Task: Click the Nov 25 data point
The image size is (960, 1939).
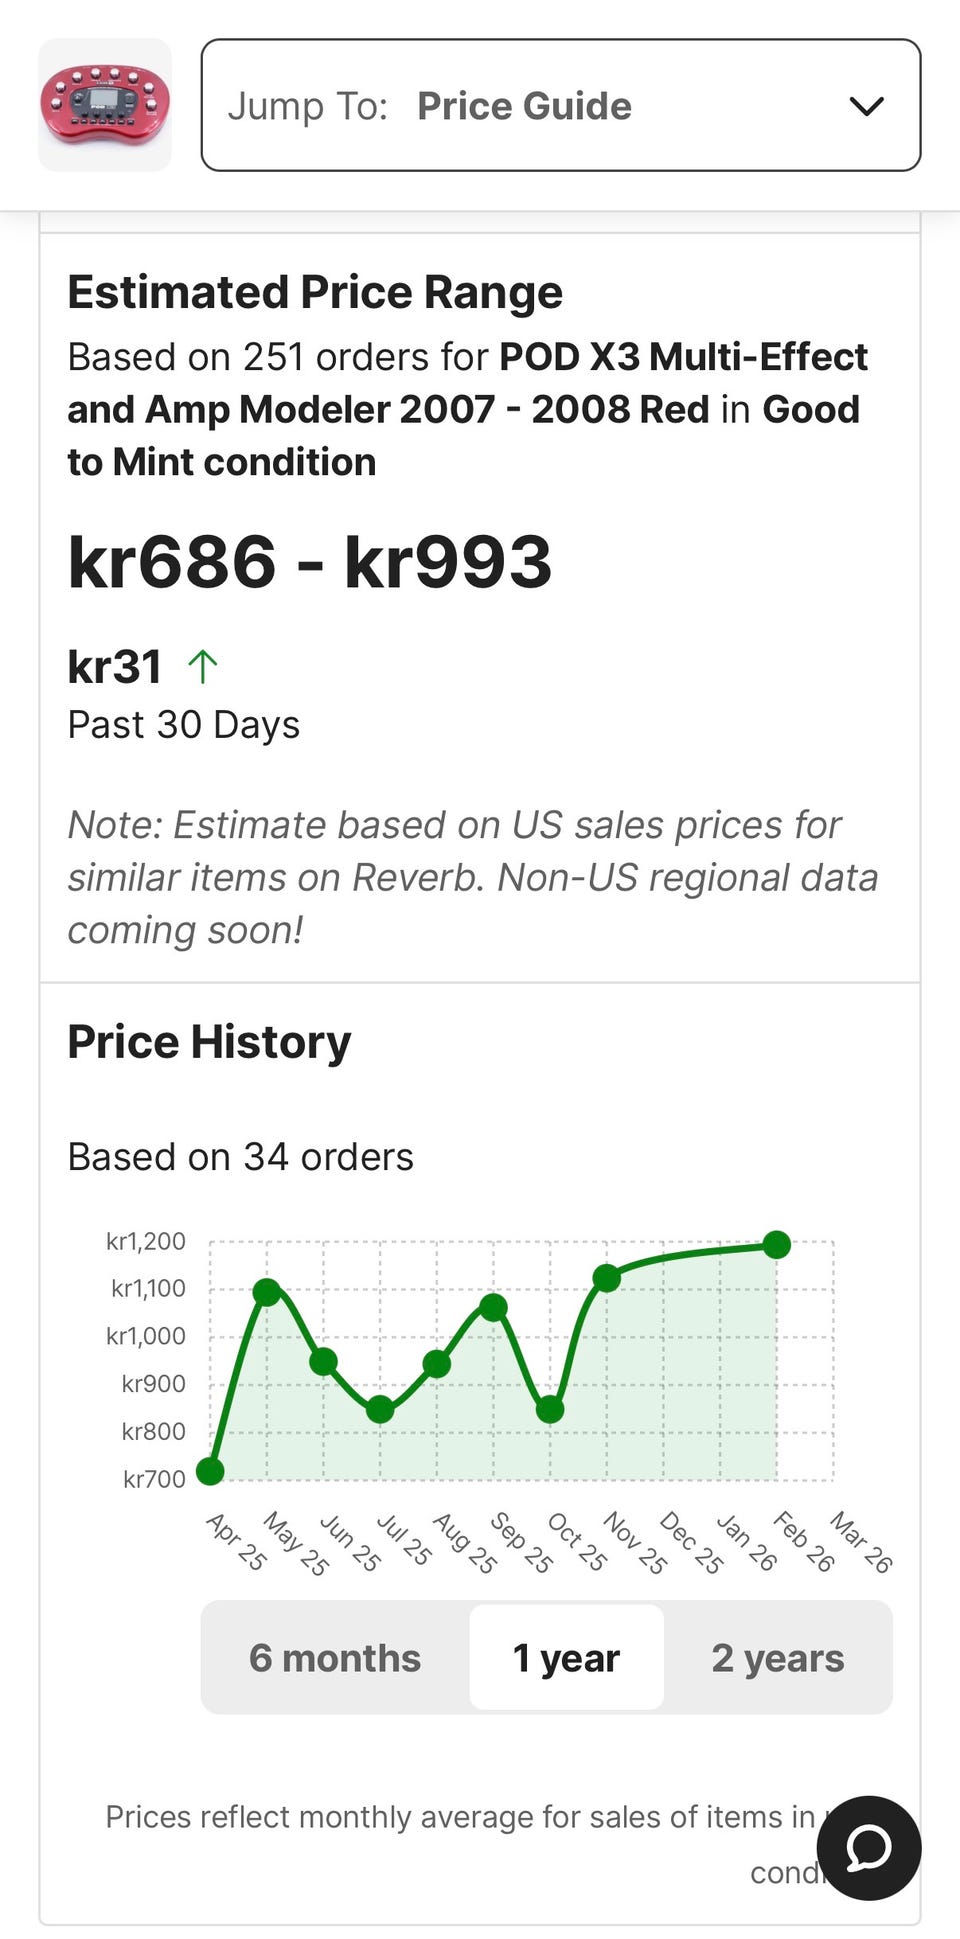Action: point(606,1277)
